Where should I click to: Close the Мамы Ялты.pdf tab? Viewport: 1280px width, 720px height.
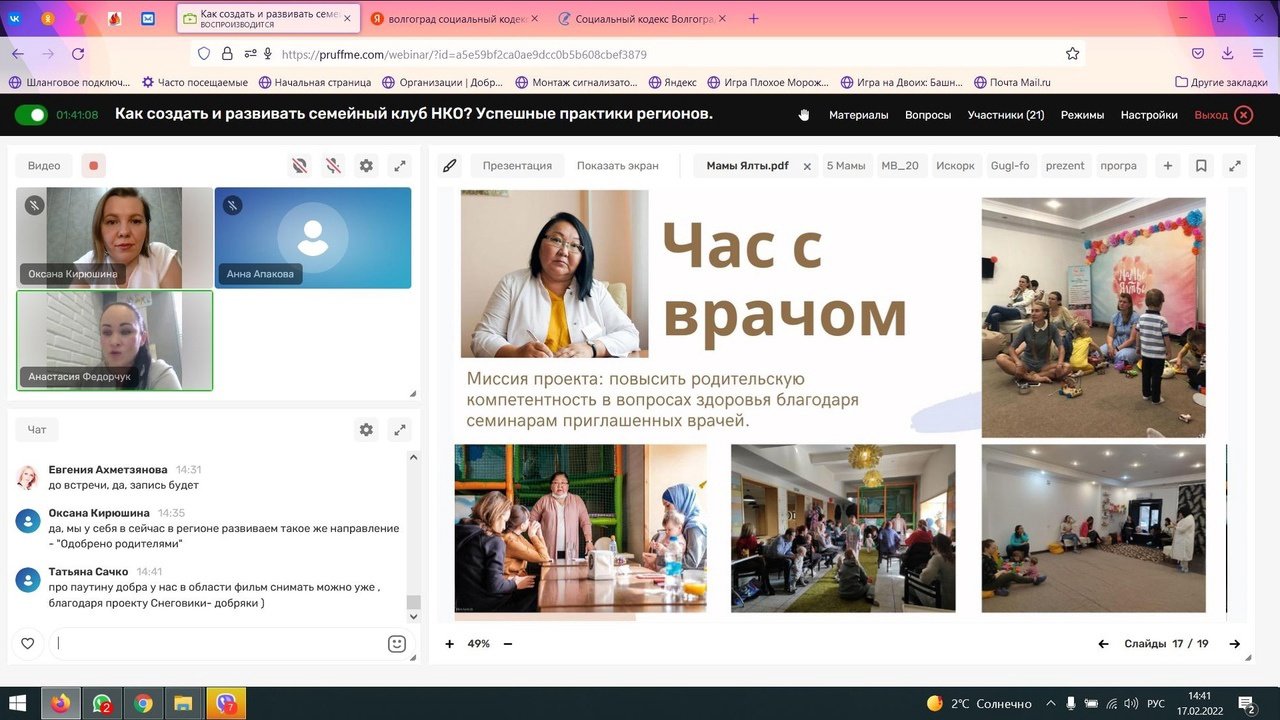[807, 166]
